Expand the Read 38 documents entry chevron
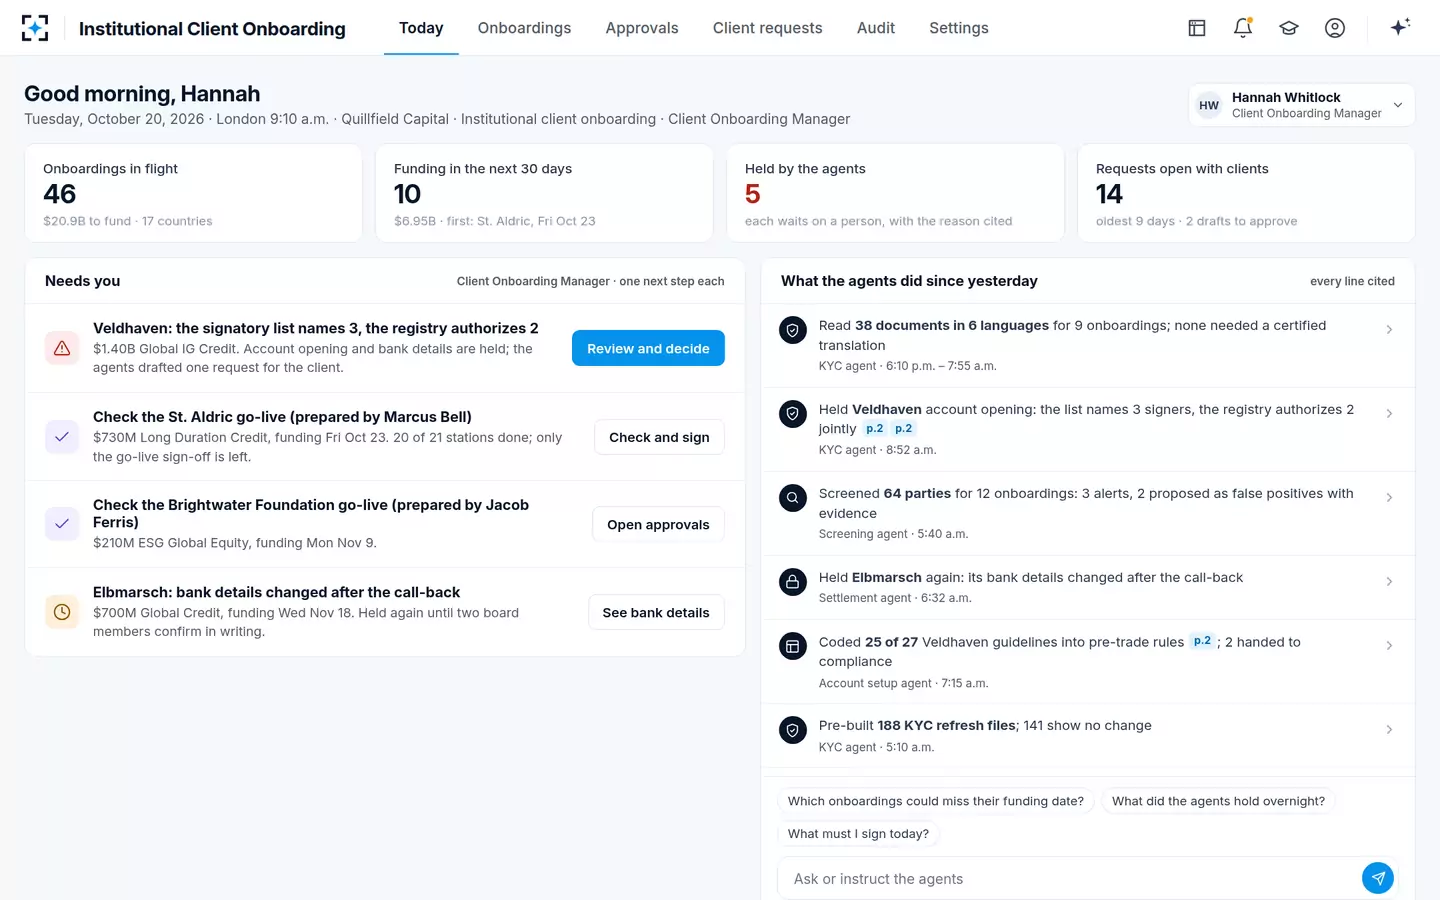This screenshot has width=1440, height=900. [1389, 330]
